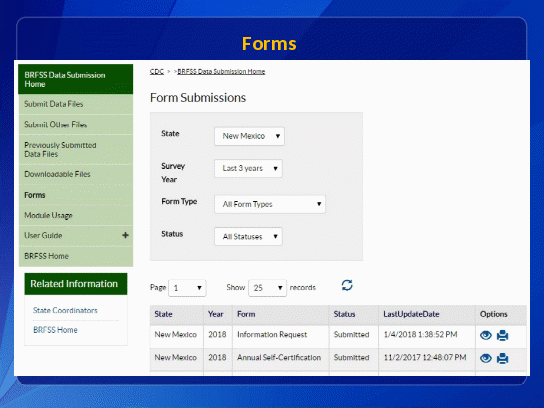The height and width of the screenshot is (408, 544).
Task: Change the Show 25 records dropdown
Action: [x=267, y=288]
